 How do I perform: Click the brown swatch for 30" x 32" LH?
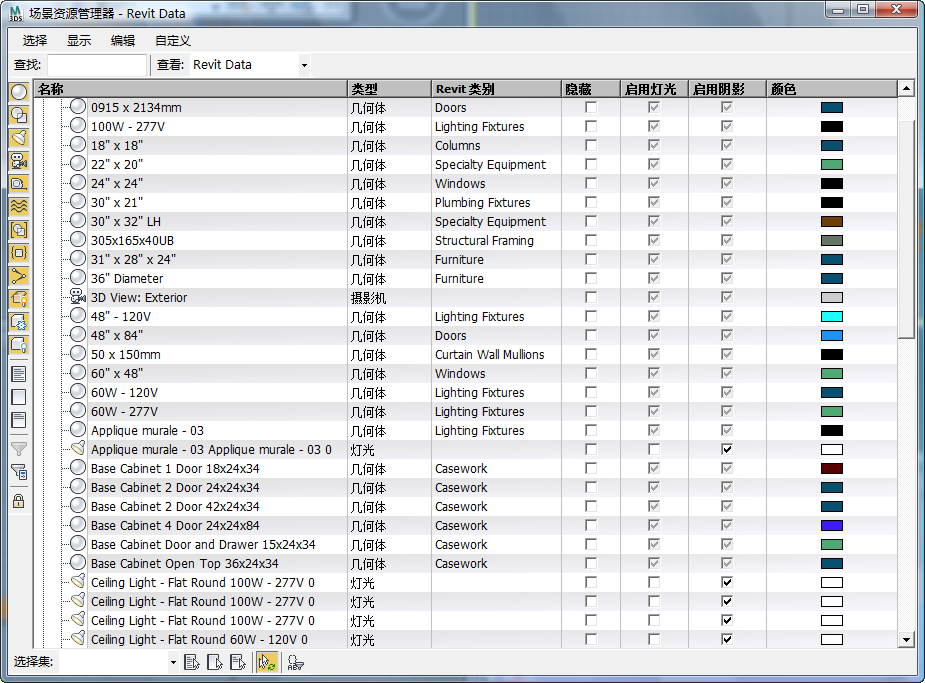tap(832, 222)
